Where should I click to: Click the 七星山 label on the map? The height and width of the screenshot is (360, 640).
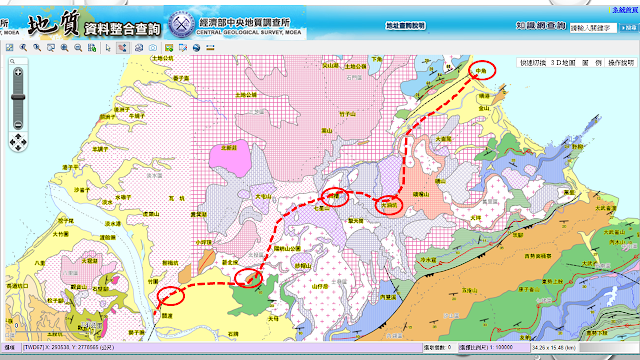click(x=322, y=208)
